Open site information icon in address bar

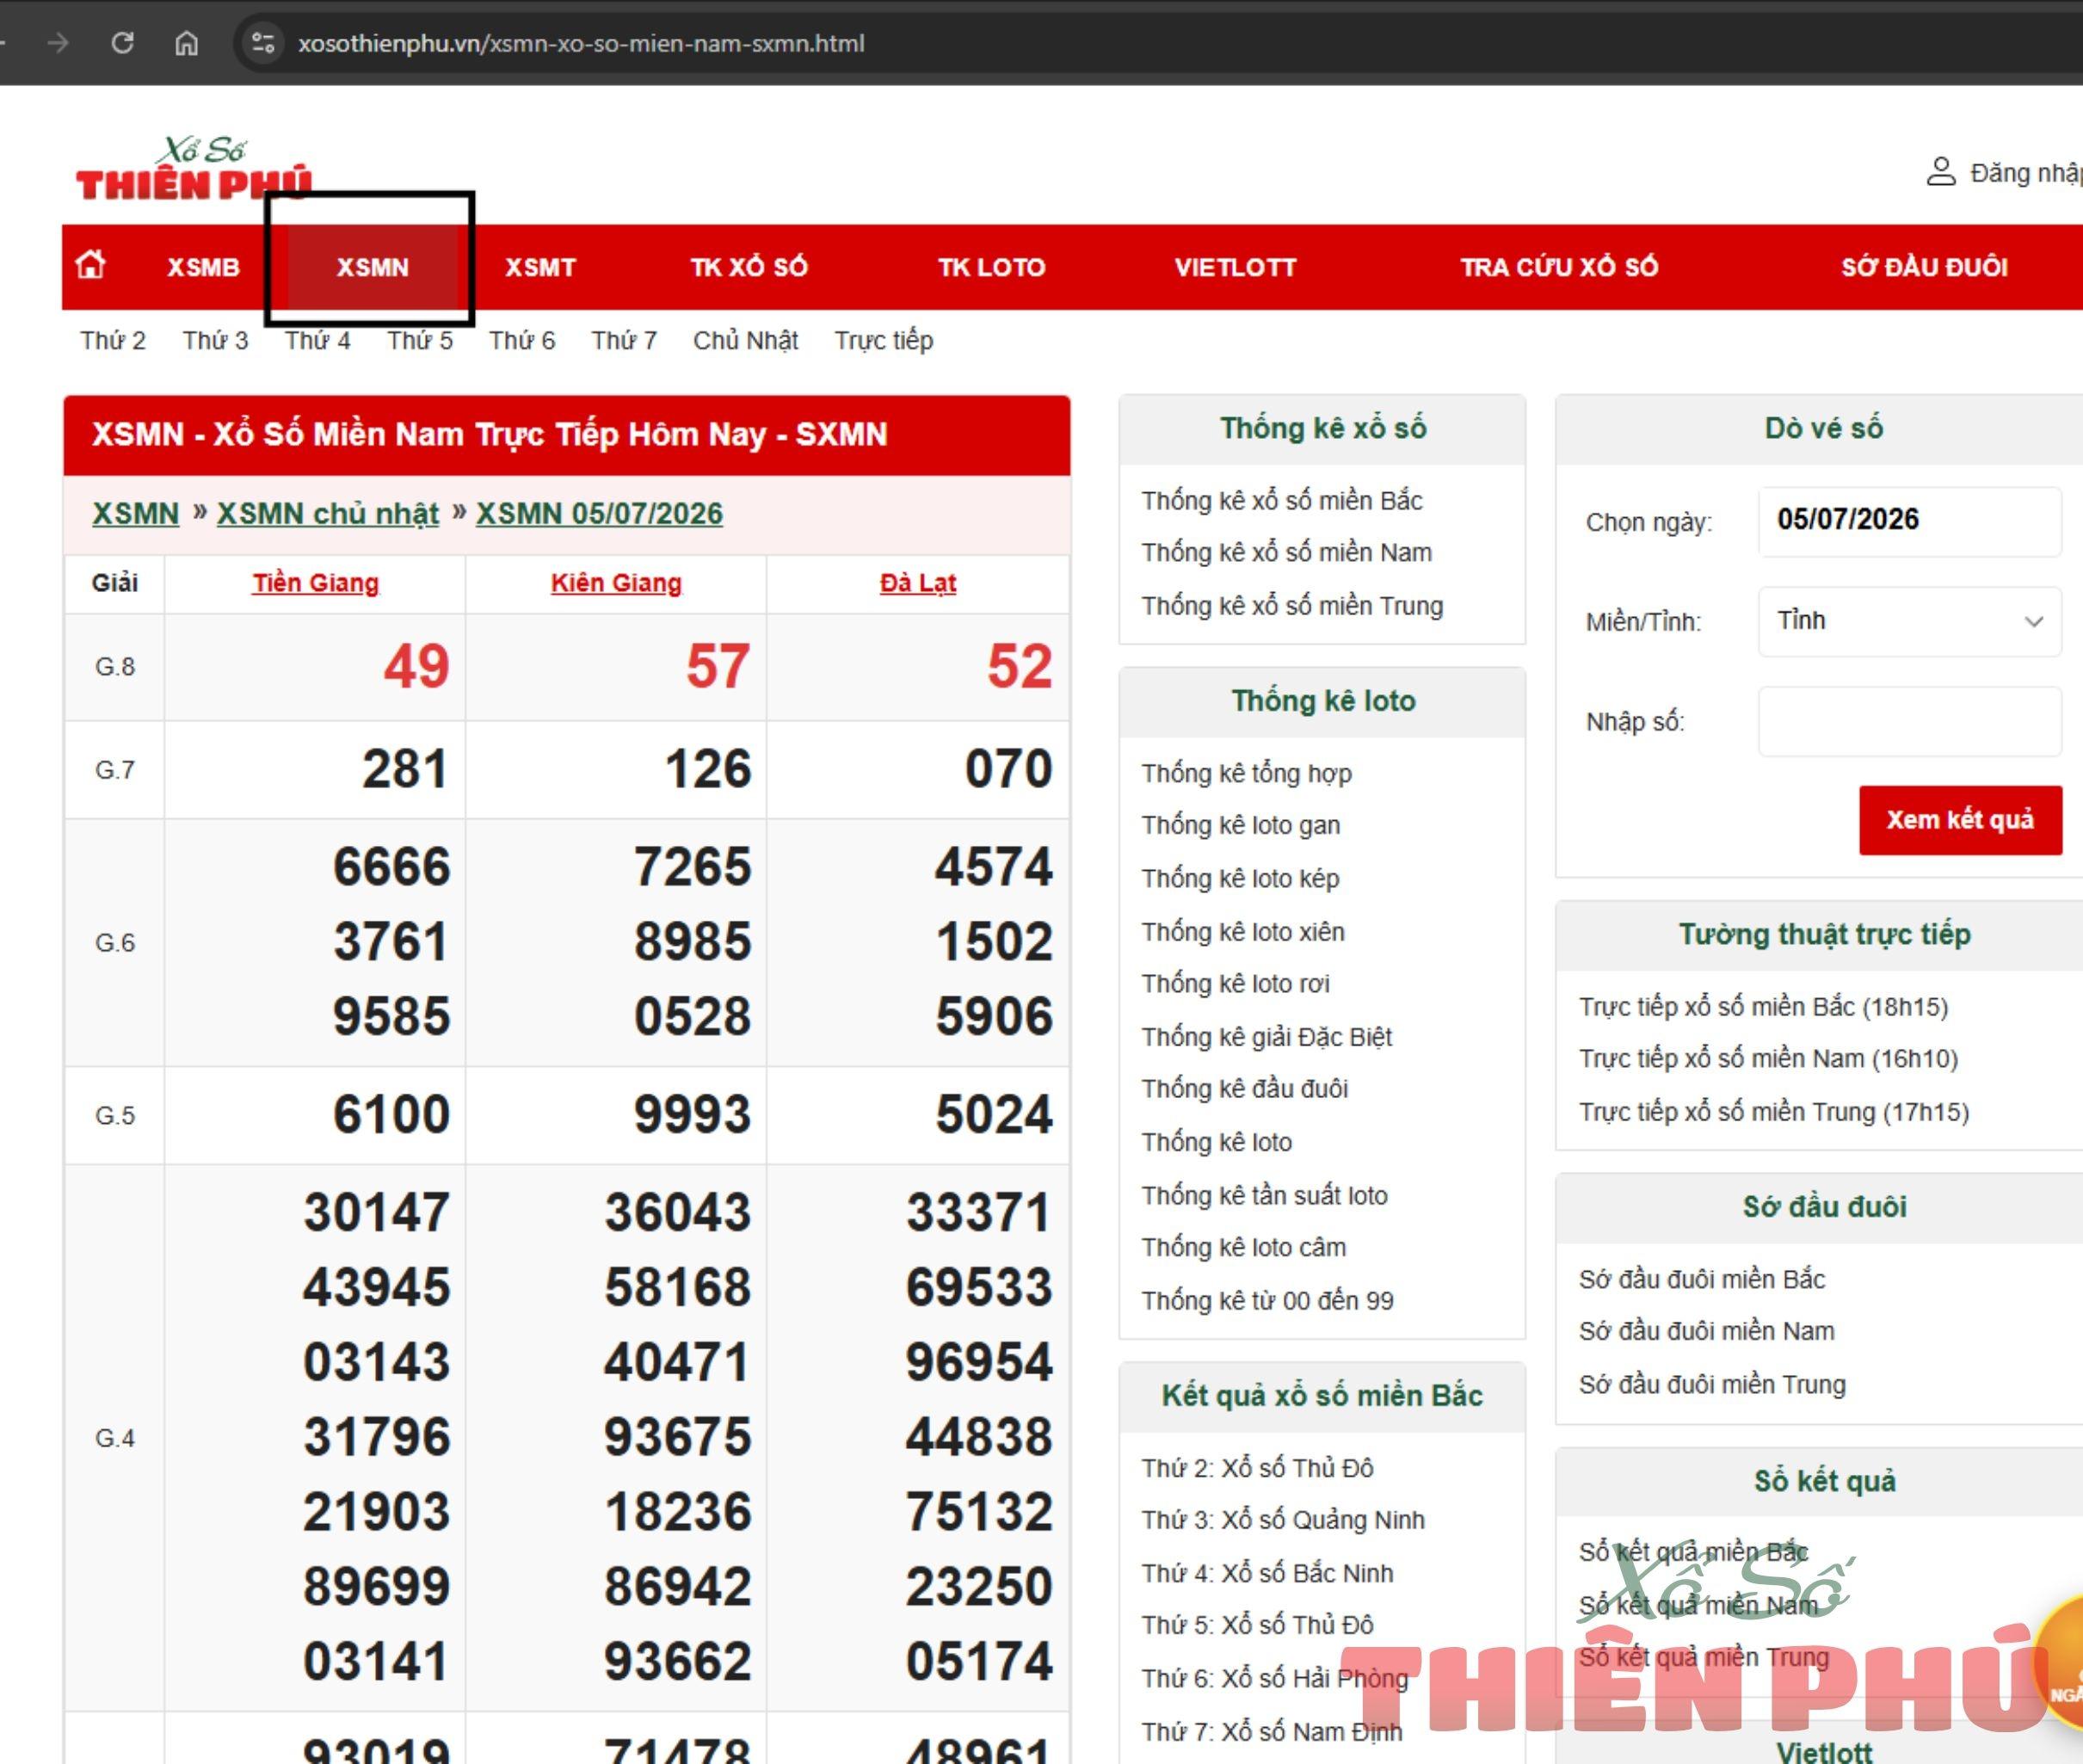pos(263,43)
